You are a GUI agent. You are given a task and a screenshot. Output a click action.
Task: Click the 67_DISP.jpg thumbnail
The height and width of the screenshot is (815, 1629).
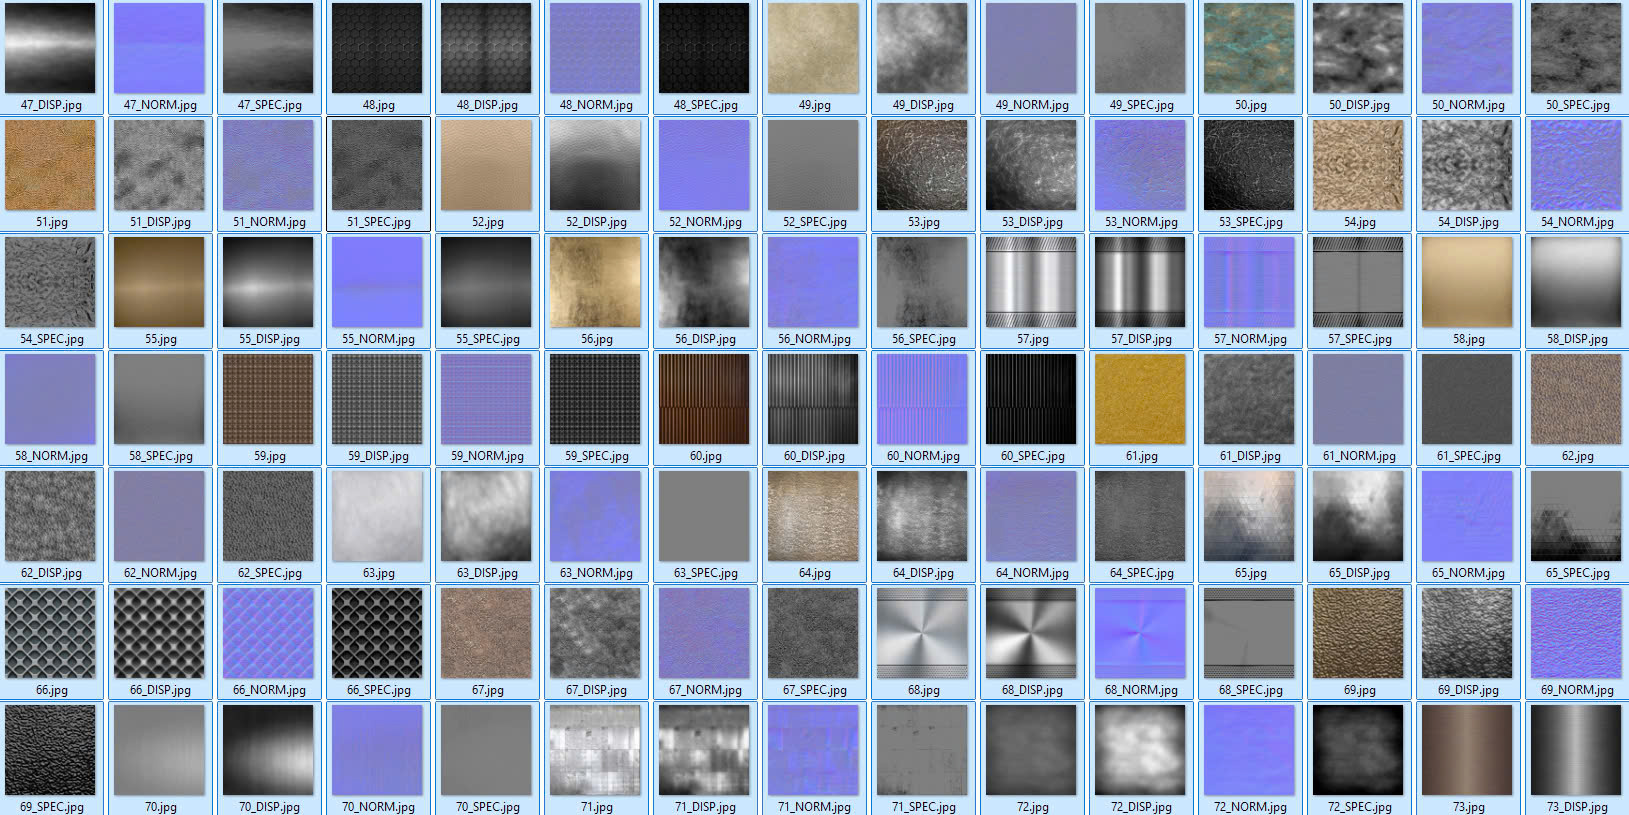(595, 633)
